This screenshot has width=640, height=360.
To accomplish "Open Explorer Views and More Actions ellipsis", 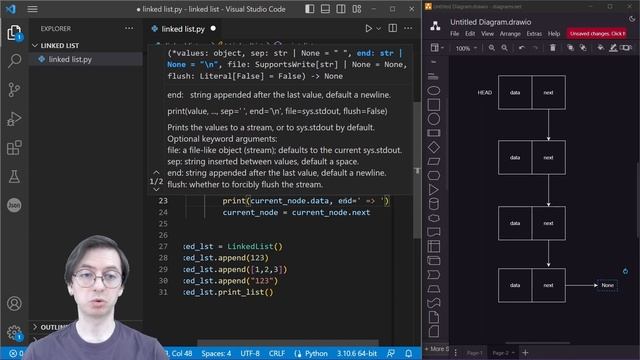I will tap(129, 28).
